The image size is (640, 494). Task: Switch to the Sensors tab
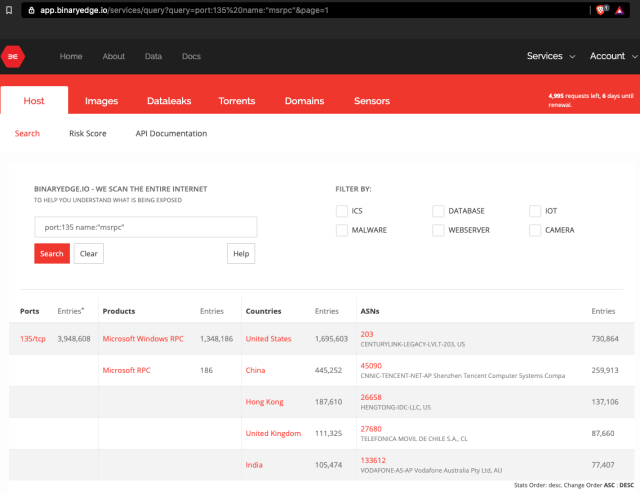click(372, 101)
